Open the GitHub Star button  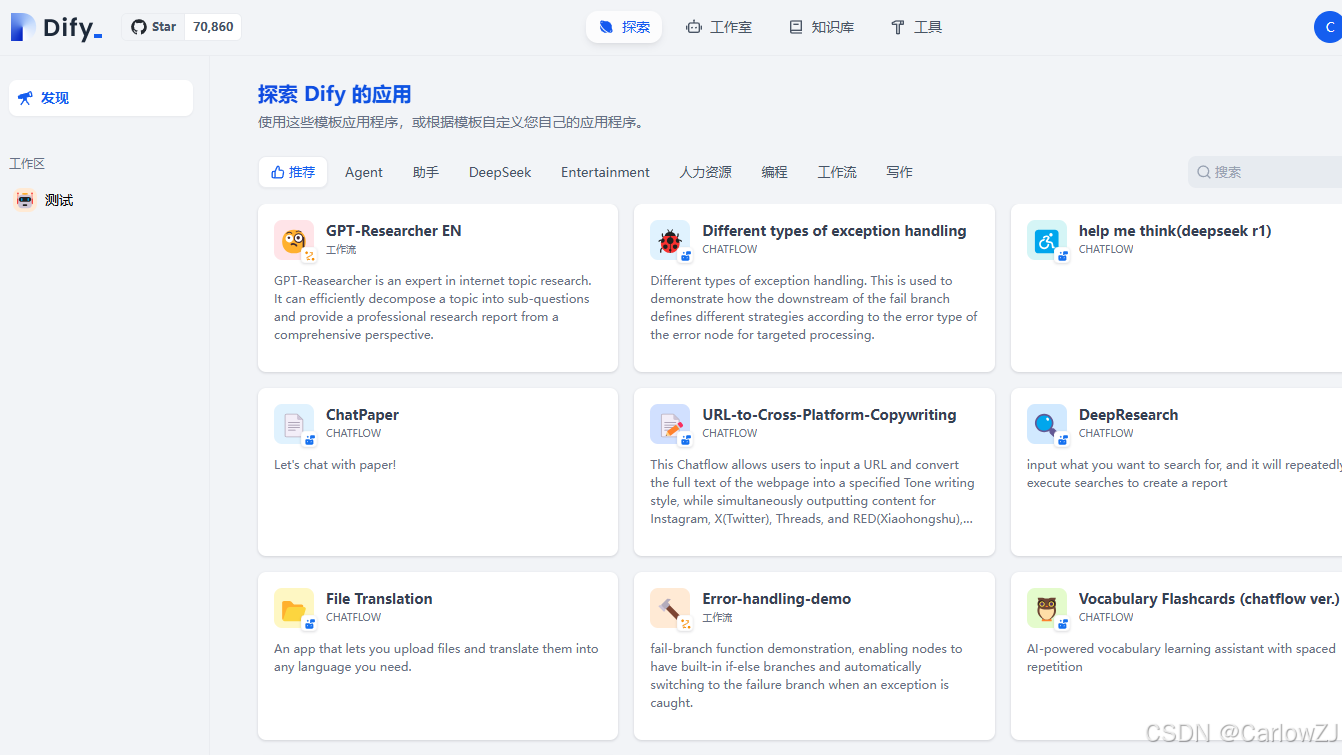click(153, 27)
